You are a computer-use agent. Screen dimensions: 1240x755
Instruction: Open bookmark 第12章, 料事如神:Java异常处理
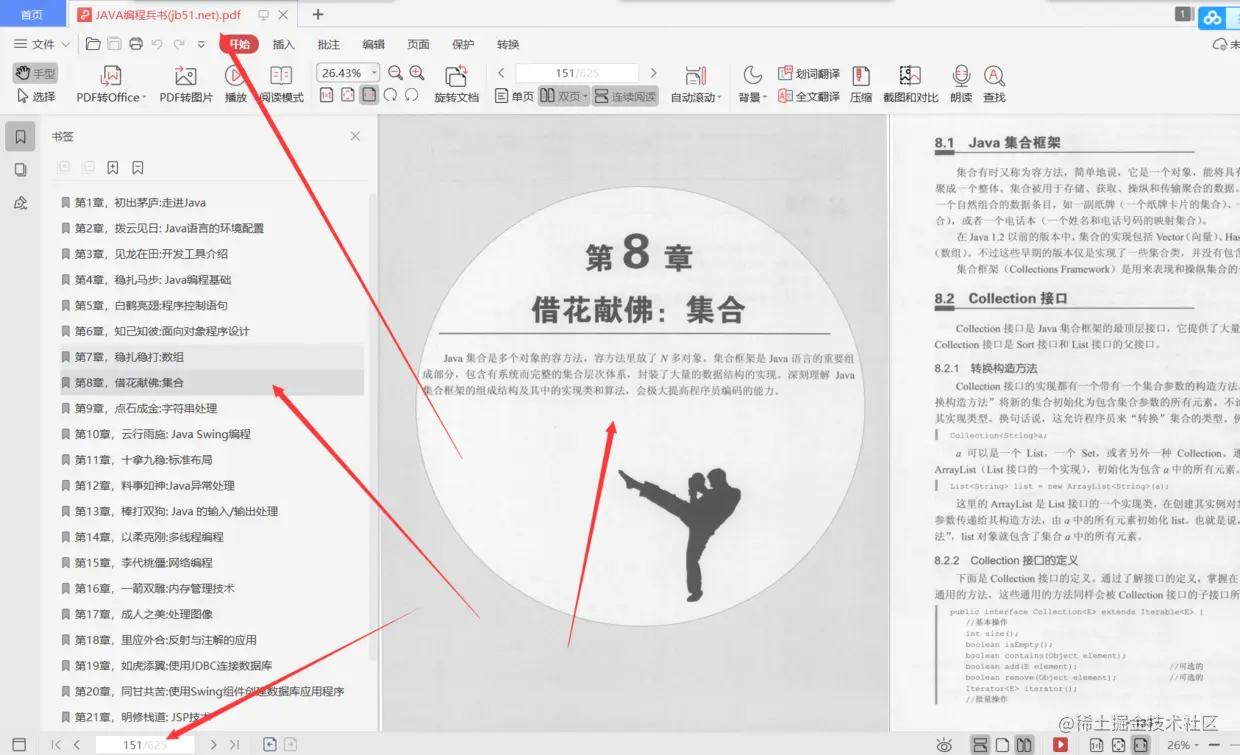point(212,485)
